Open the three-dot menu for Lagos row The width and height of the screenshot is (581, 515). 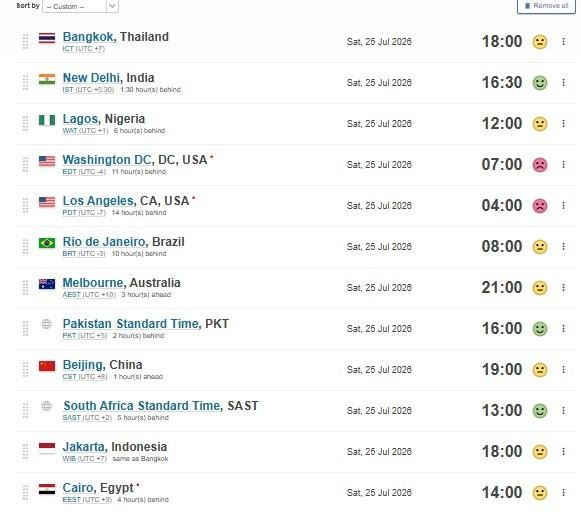pos(563,123)
